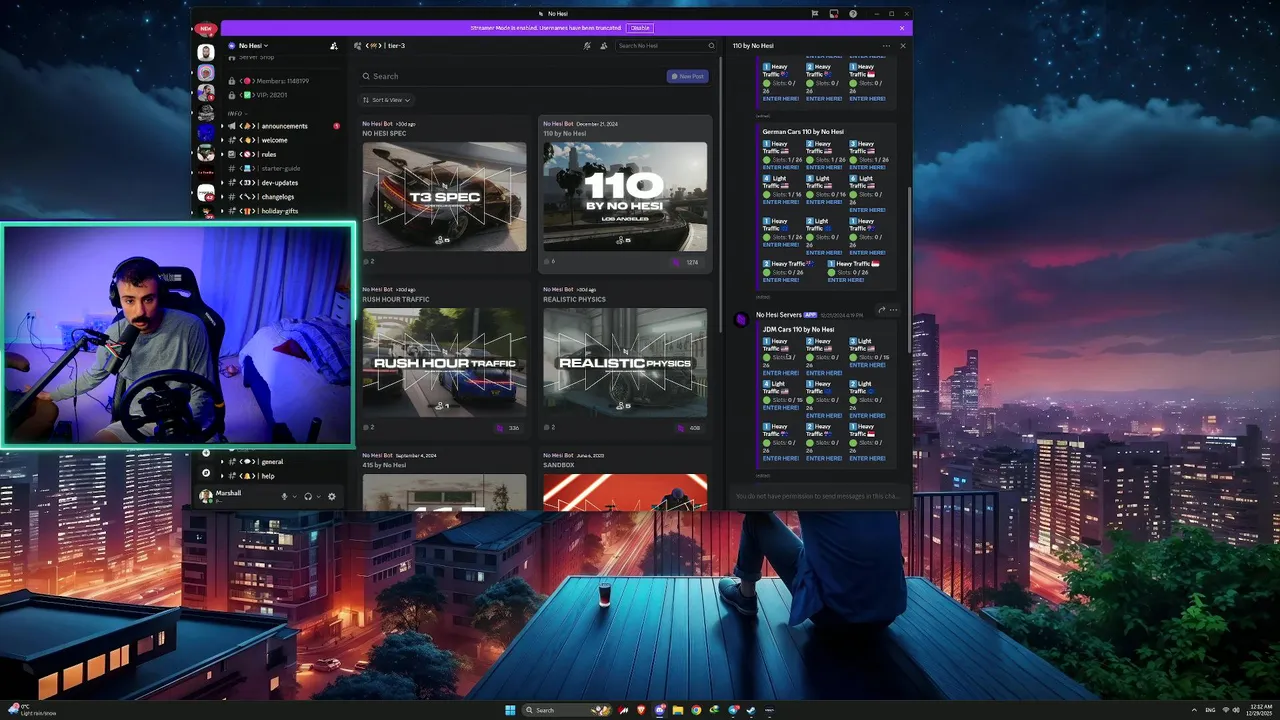This screenshot has width=1280, height=720.
Task: Open the RUSH HOUR TRAFFIC forum post
Action: (x=444, y=358)
